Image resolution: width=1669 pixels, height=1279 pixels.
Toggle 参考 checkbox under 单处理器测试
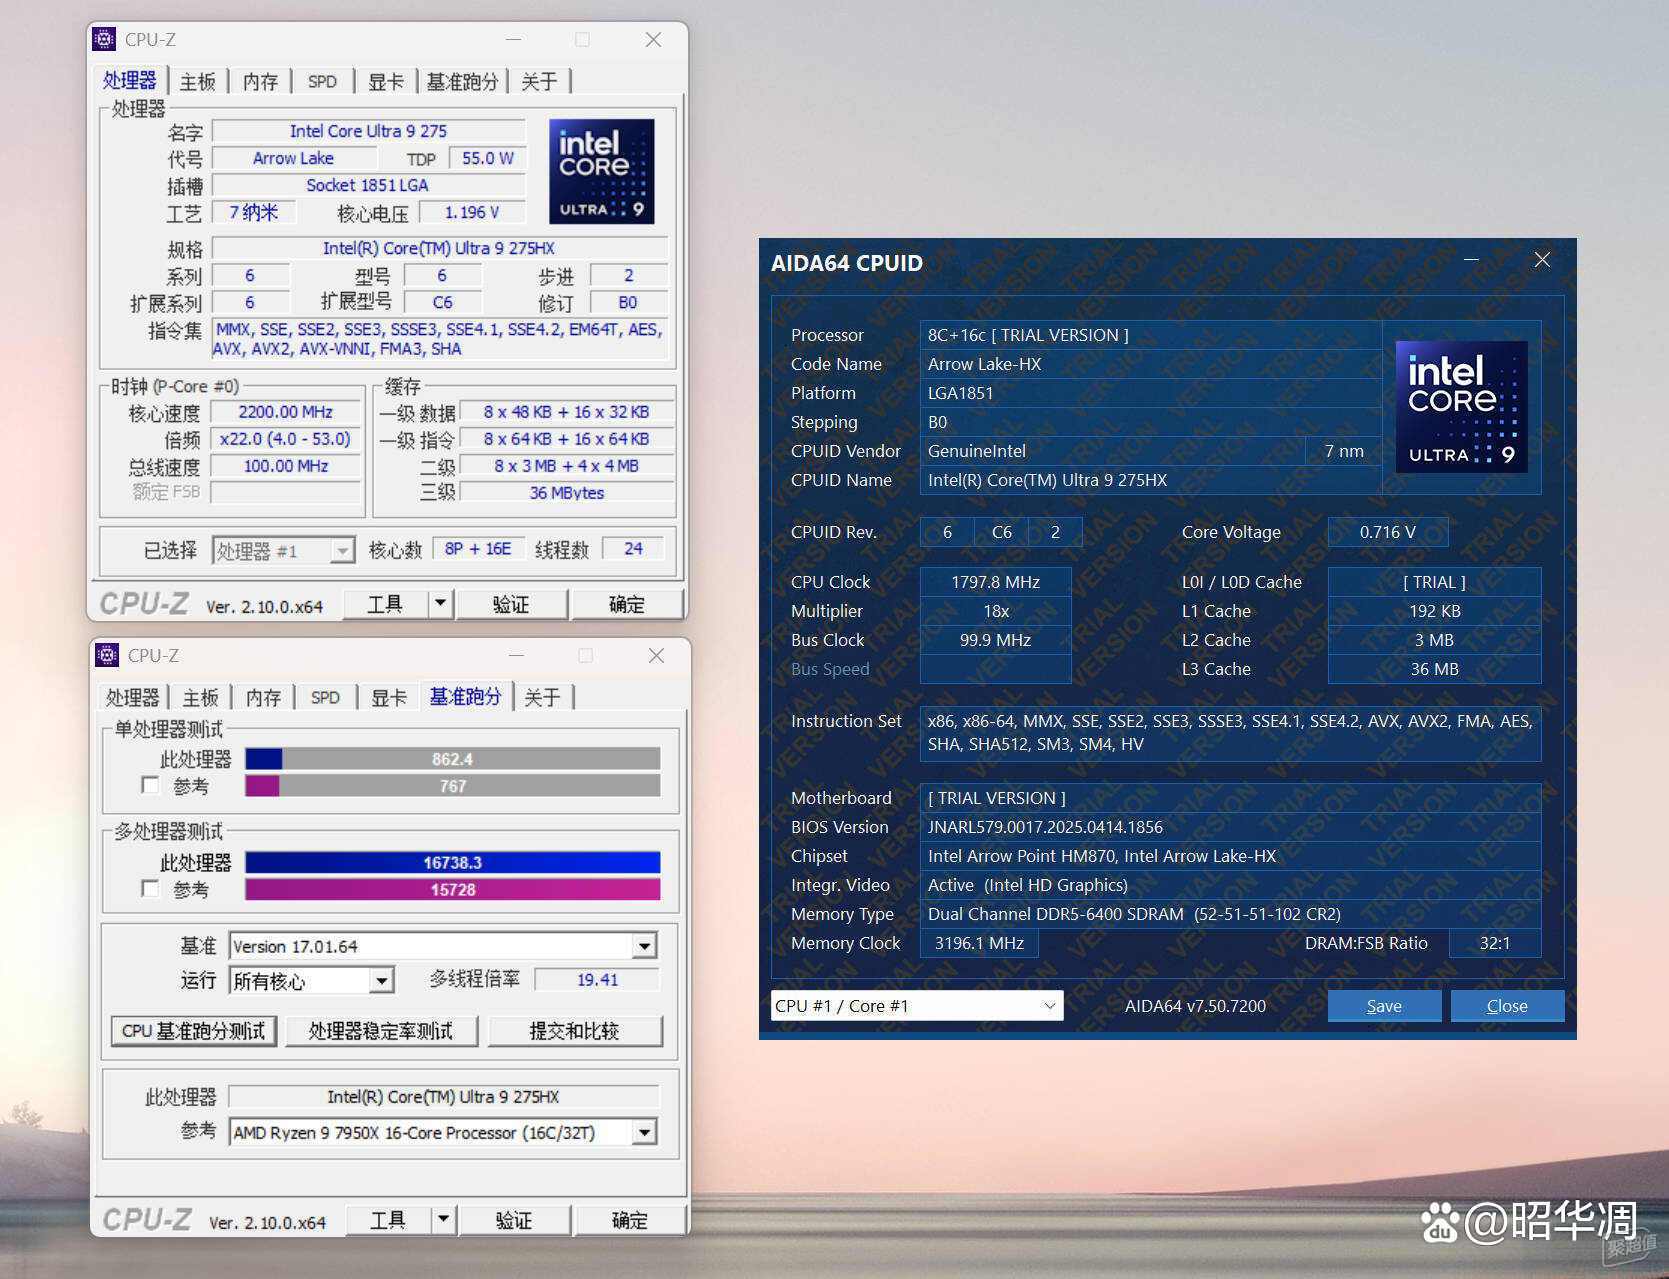click(150, 786)
